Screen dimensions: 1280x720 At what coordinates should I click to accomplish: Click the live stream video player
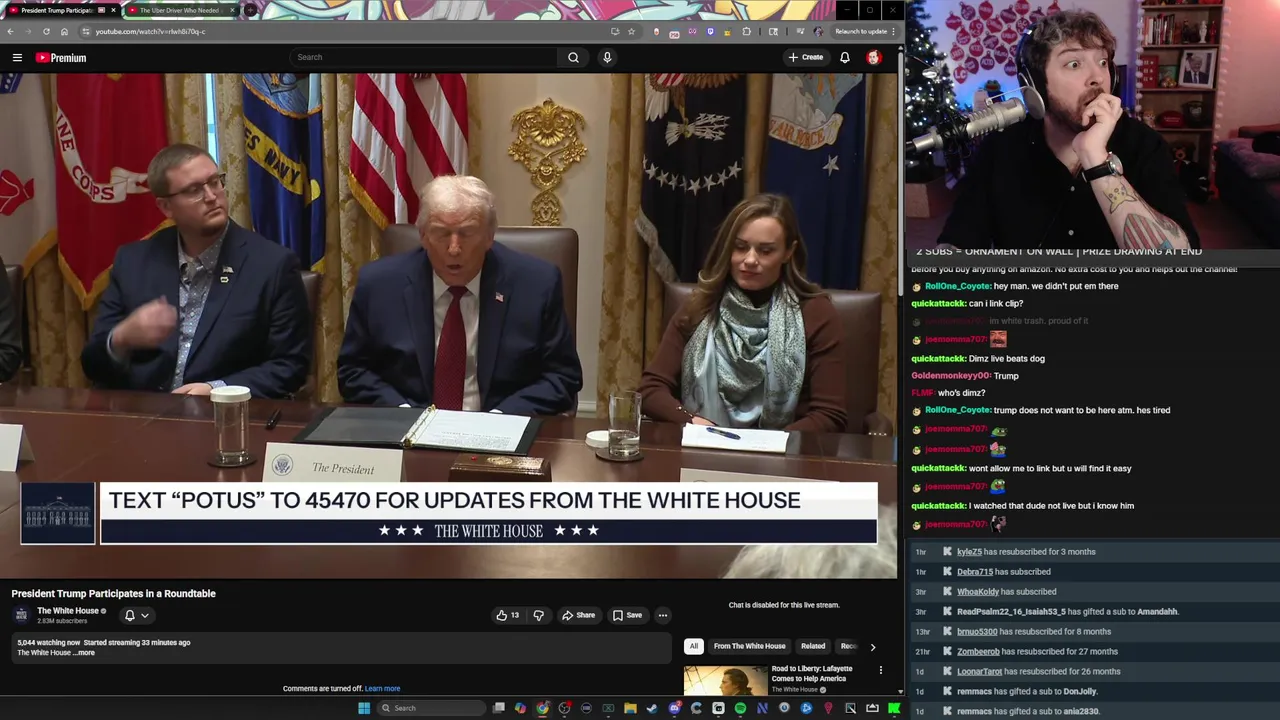[x=449, y=325]
